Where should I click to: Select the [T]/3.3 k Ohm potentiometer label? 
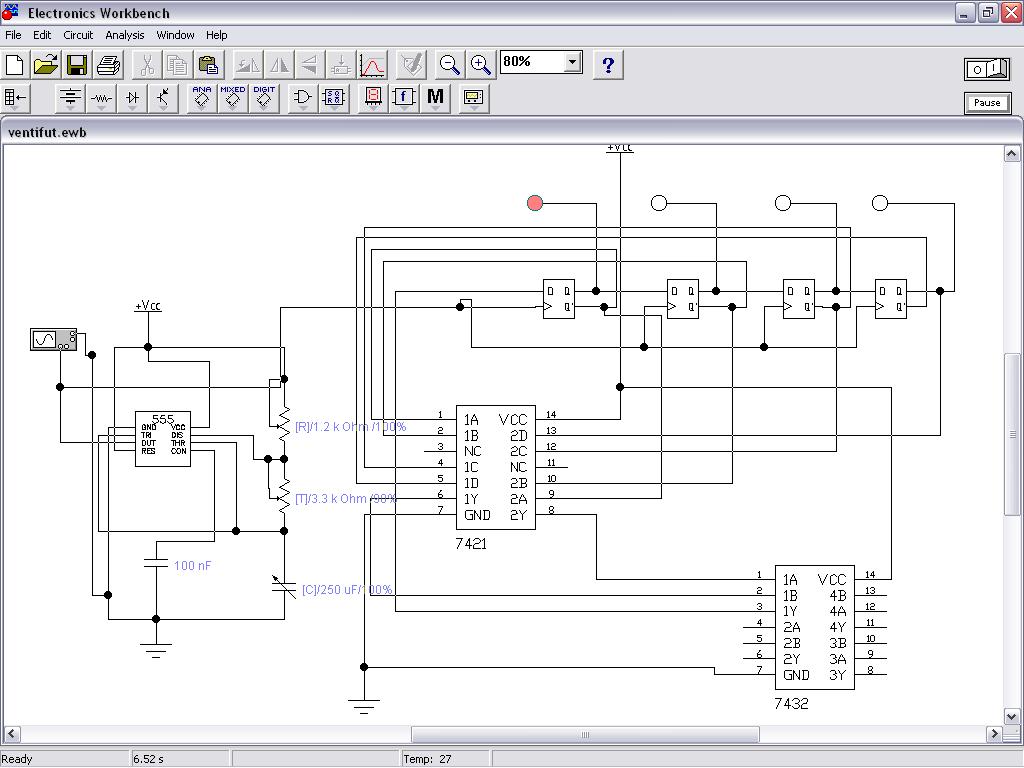tap(345, 498)
